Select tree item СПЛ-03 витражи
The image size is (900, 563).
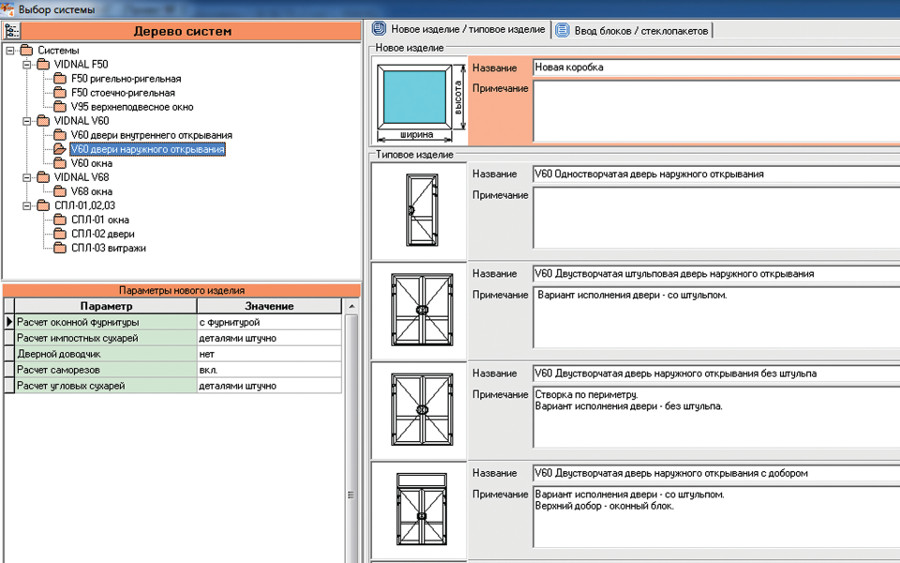pos(108,248)
